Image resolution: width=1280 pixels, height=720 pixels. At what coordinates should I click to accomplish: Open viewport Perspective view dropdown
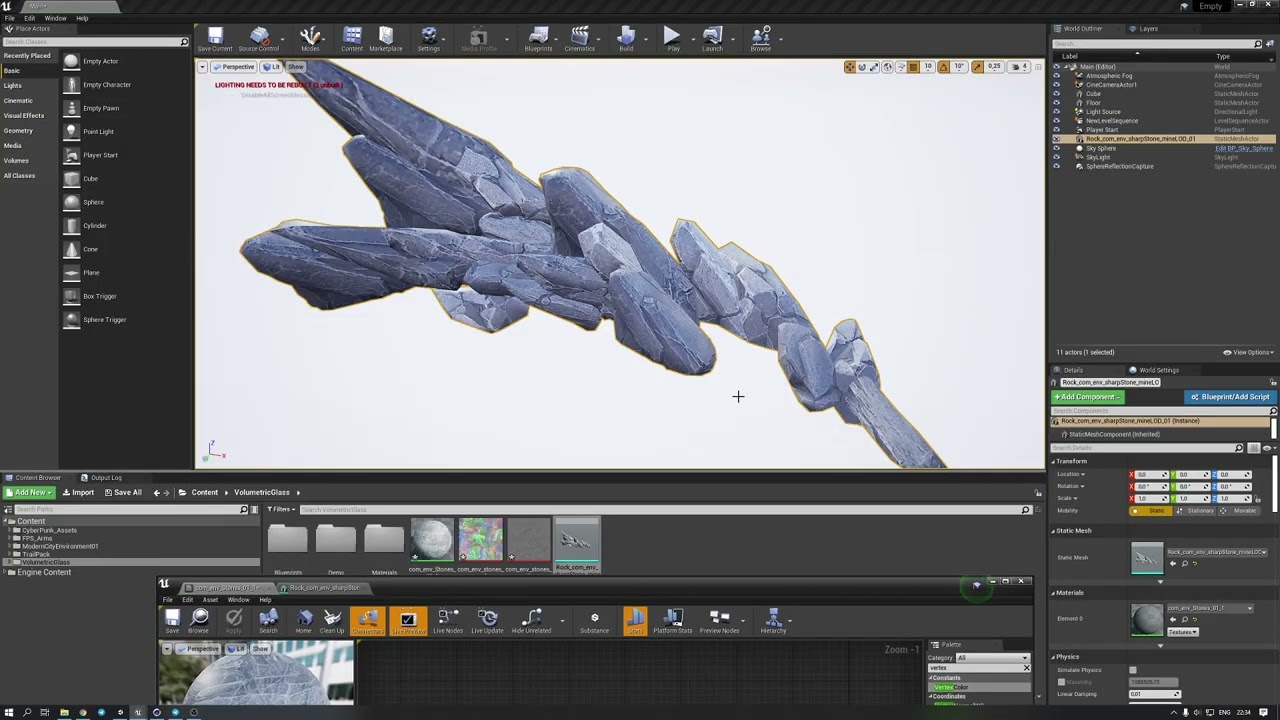233,67
